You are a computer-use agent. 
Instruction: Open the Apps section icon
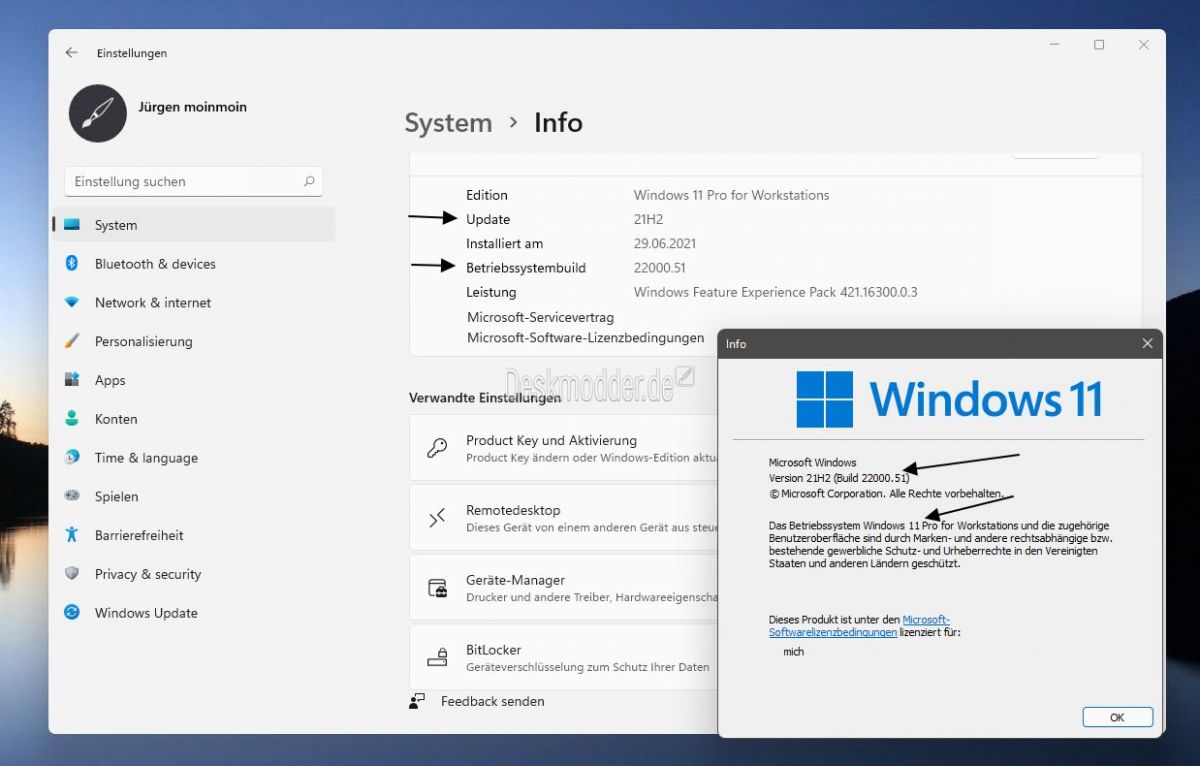pyautogui.click(x=72, y=380)
